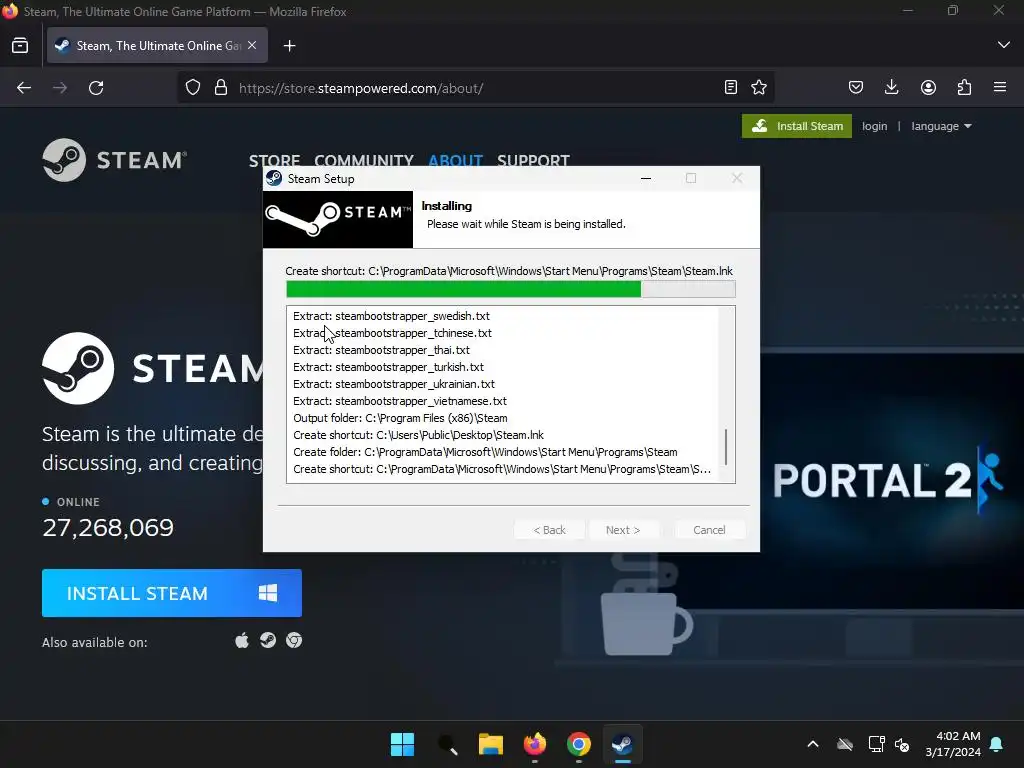1024x768 pixels.
Task: Open the clock showing 4:02 AM
Action: (x=953, y=744)
